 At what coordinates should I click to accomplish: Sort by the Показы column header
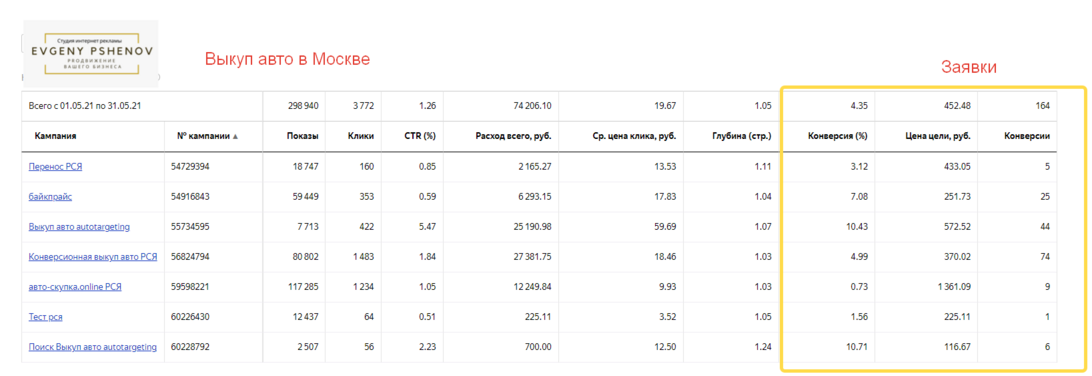coord(303,136)
